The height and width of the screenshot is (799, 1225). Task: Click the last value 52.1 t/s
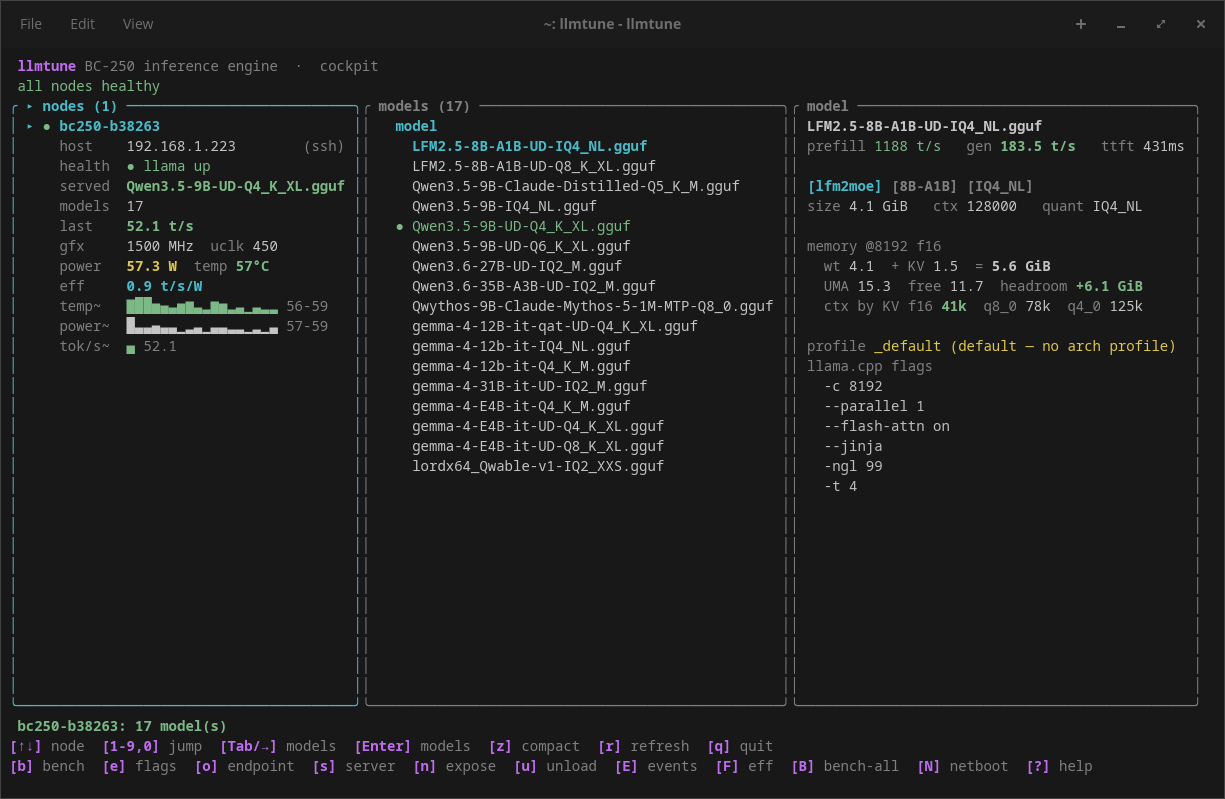tap(160, 226)
